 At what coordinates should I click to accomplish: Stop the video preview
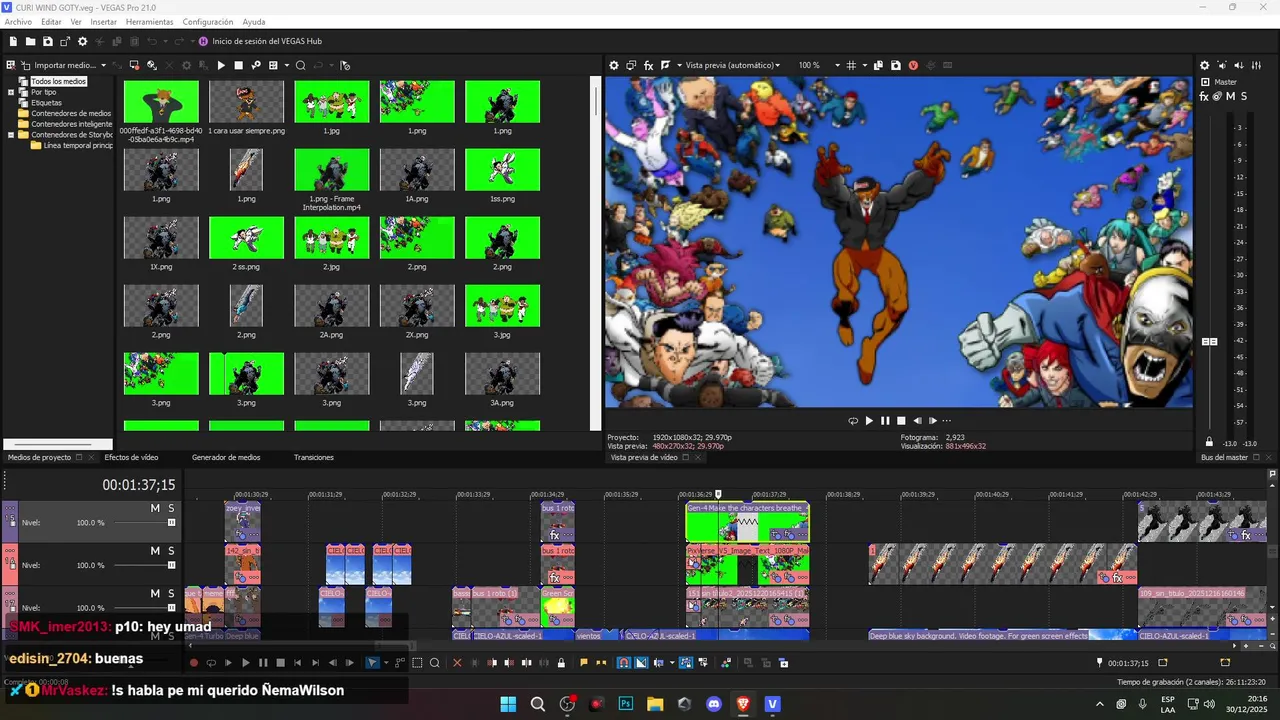coord(901,421)
